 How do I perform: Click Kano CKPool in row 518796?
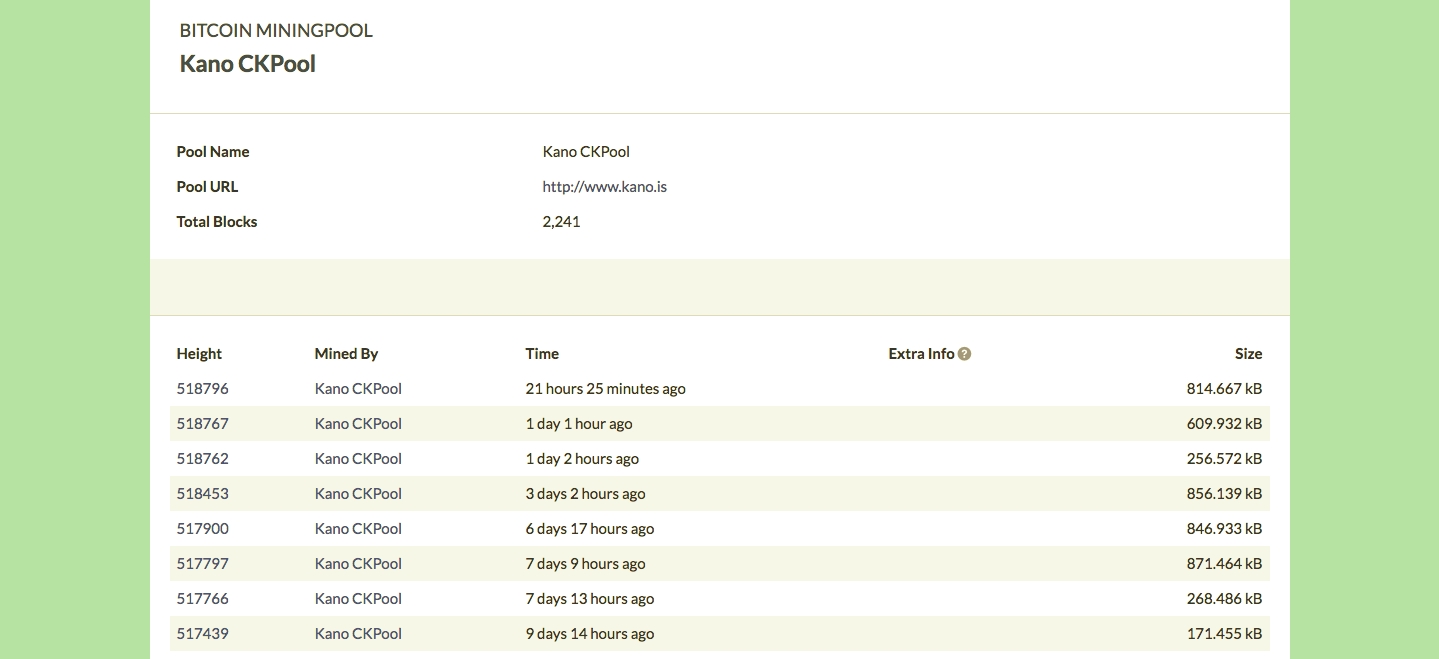pyautogui.click(x=358, y=389)
